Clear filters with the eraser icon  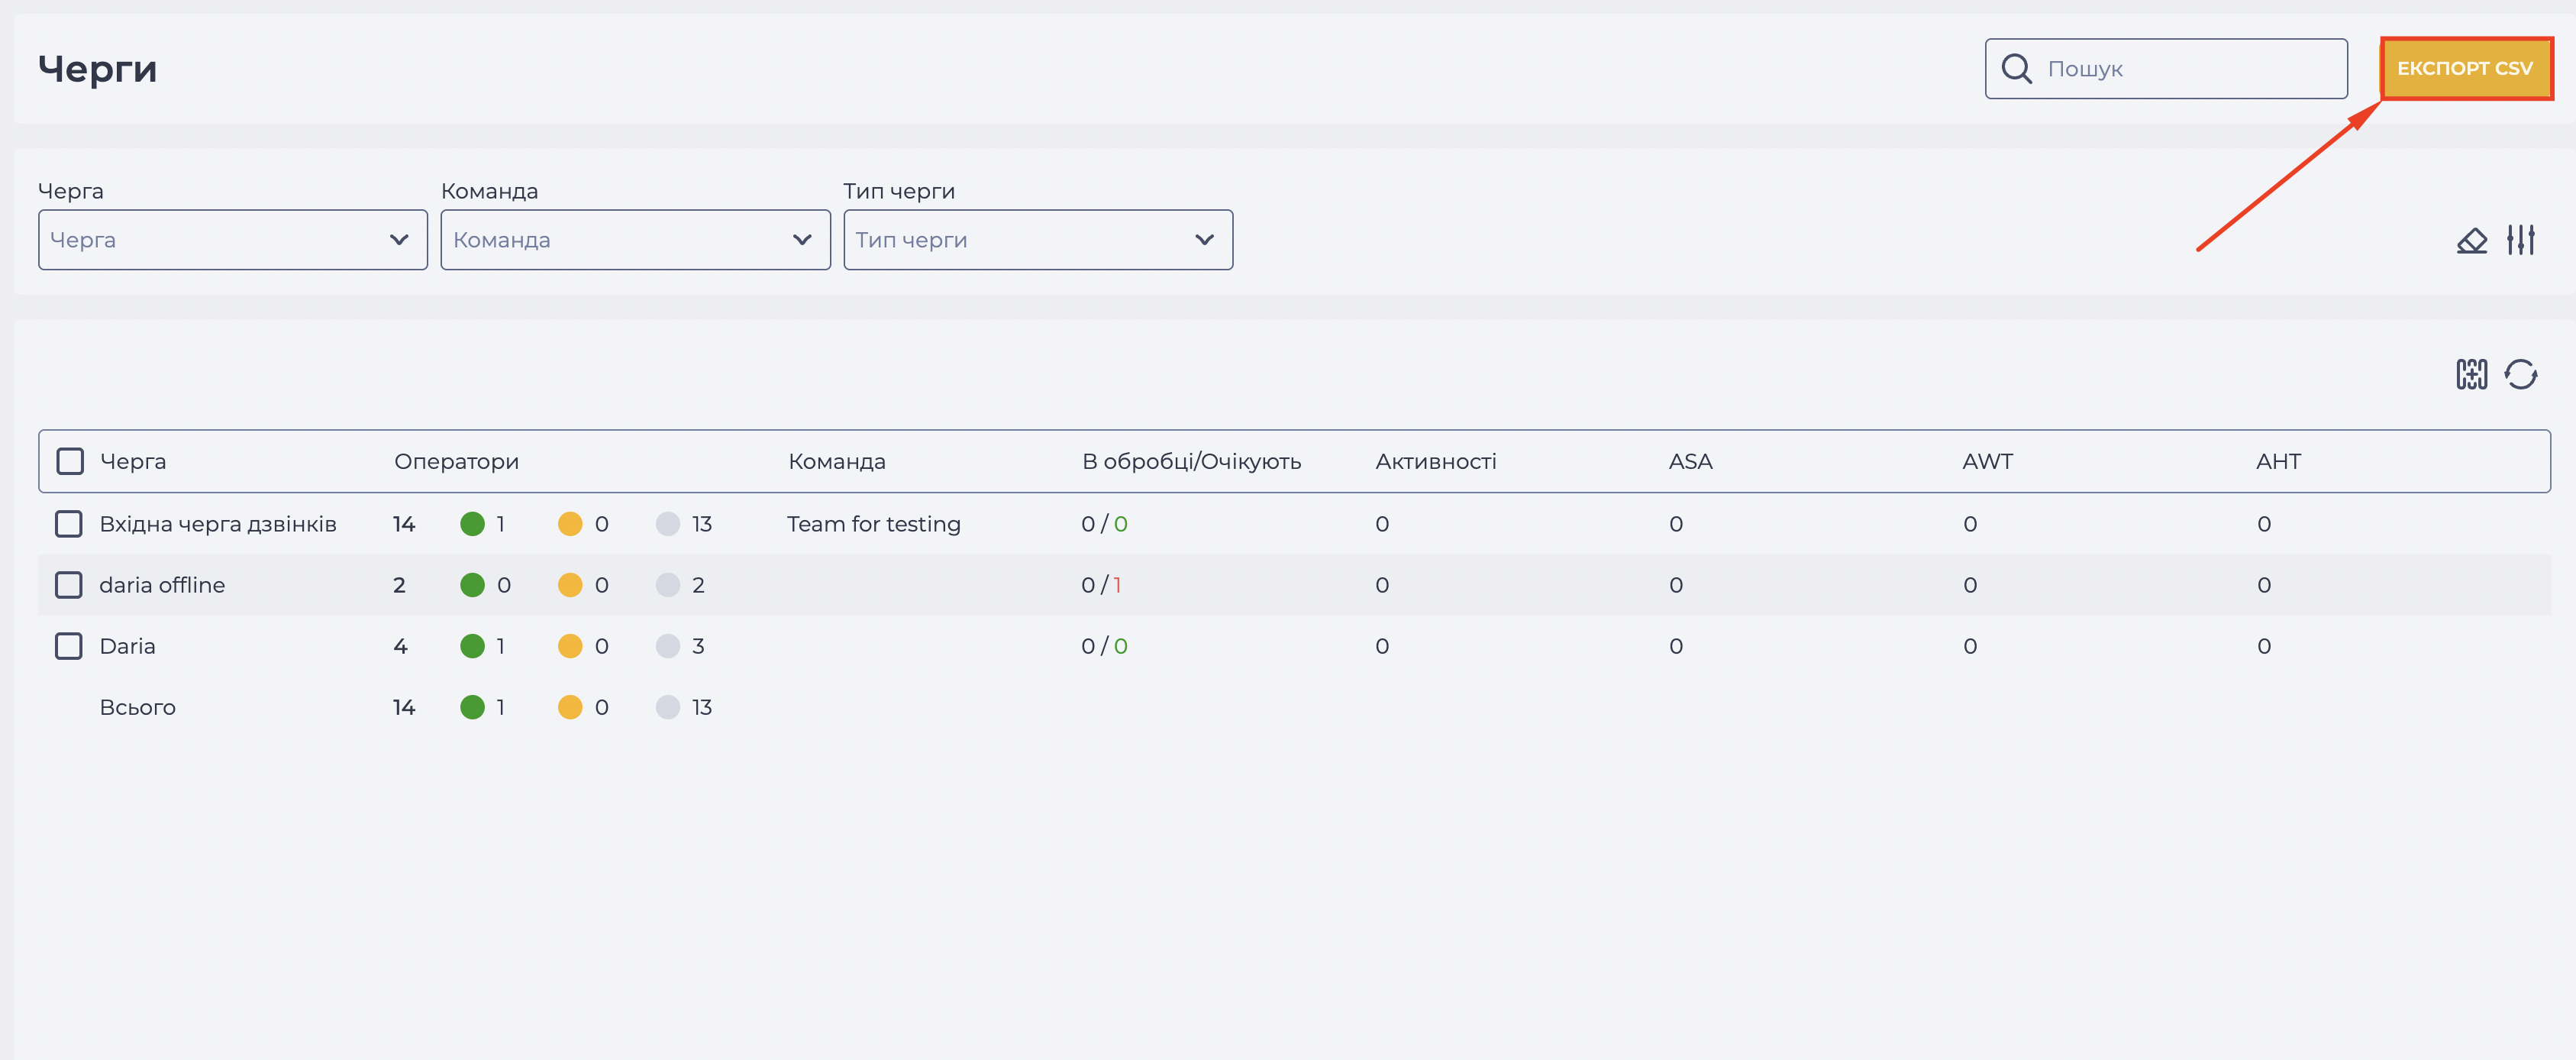pos(2471,240)
